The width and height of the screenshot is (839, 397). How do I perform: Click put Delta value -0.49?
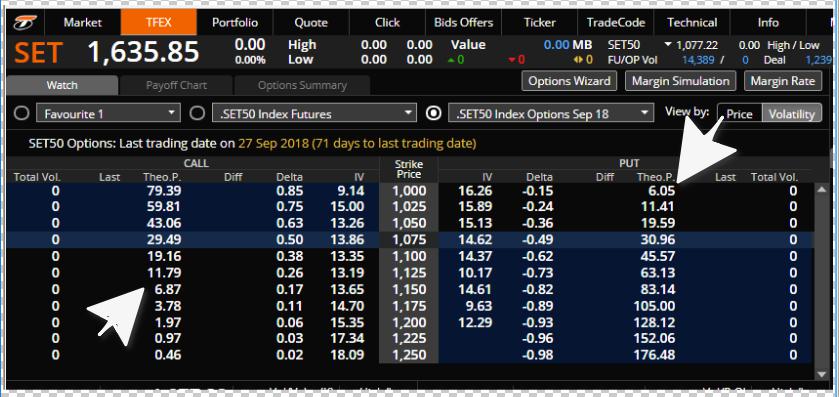coord(537,240)
